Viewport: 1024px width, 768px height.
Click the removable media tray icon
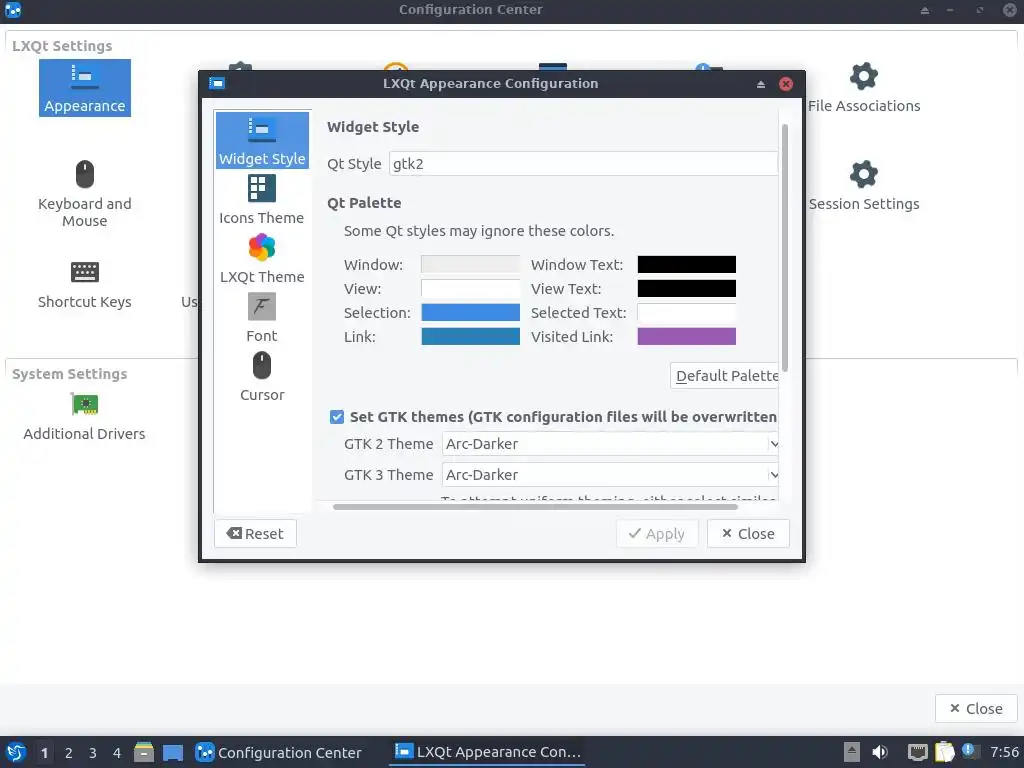click(x=852, y=752)
